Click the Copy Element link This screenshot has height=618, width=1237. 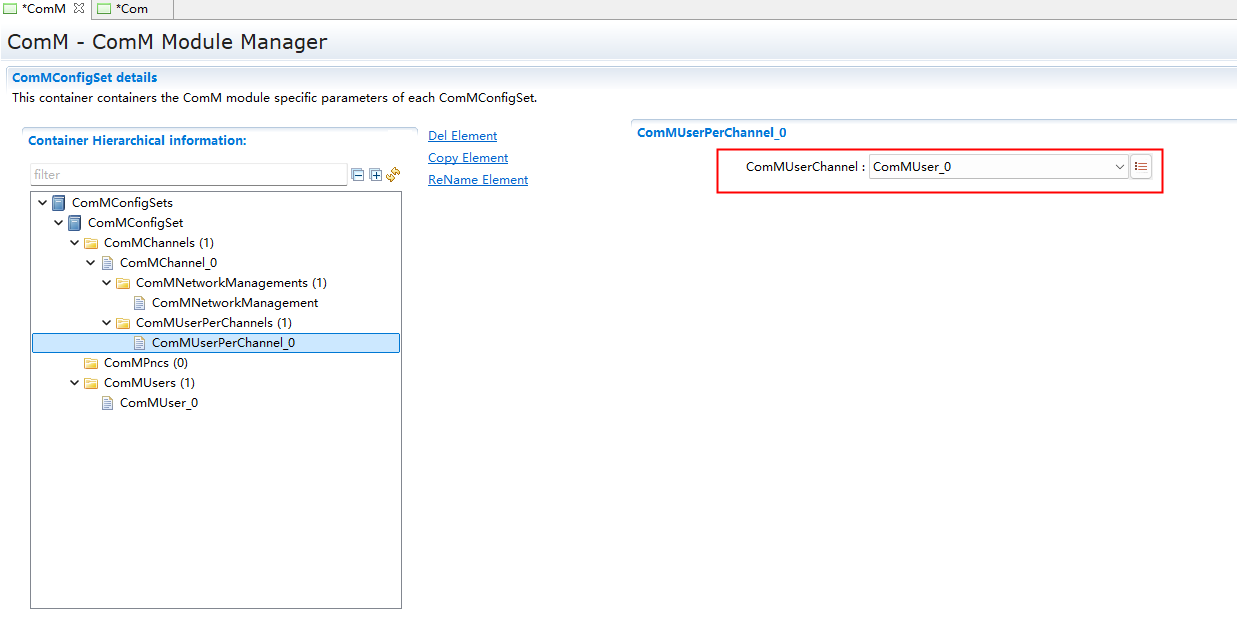468,158
